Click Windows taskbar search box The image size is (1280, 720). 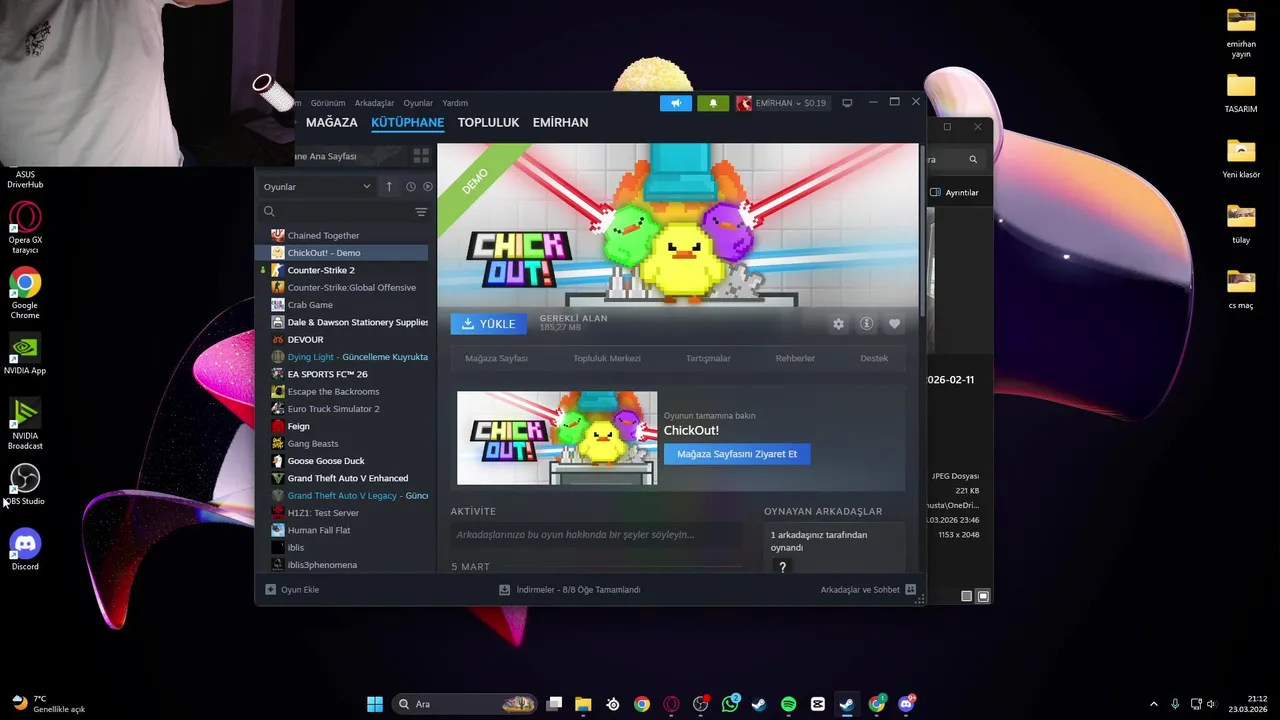point(466,704)
